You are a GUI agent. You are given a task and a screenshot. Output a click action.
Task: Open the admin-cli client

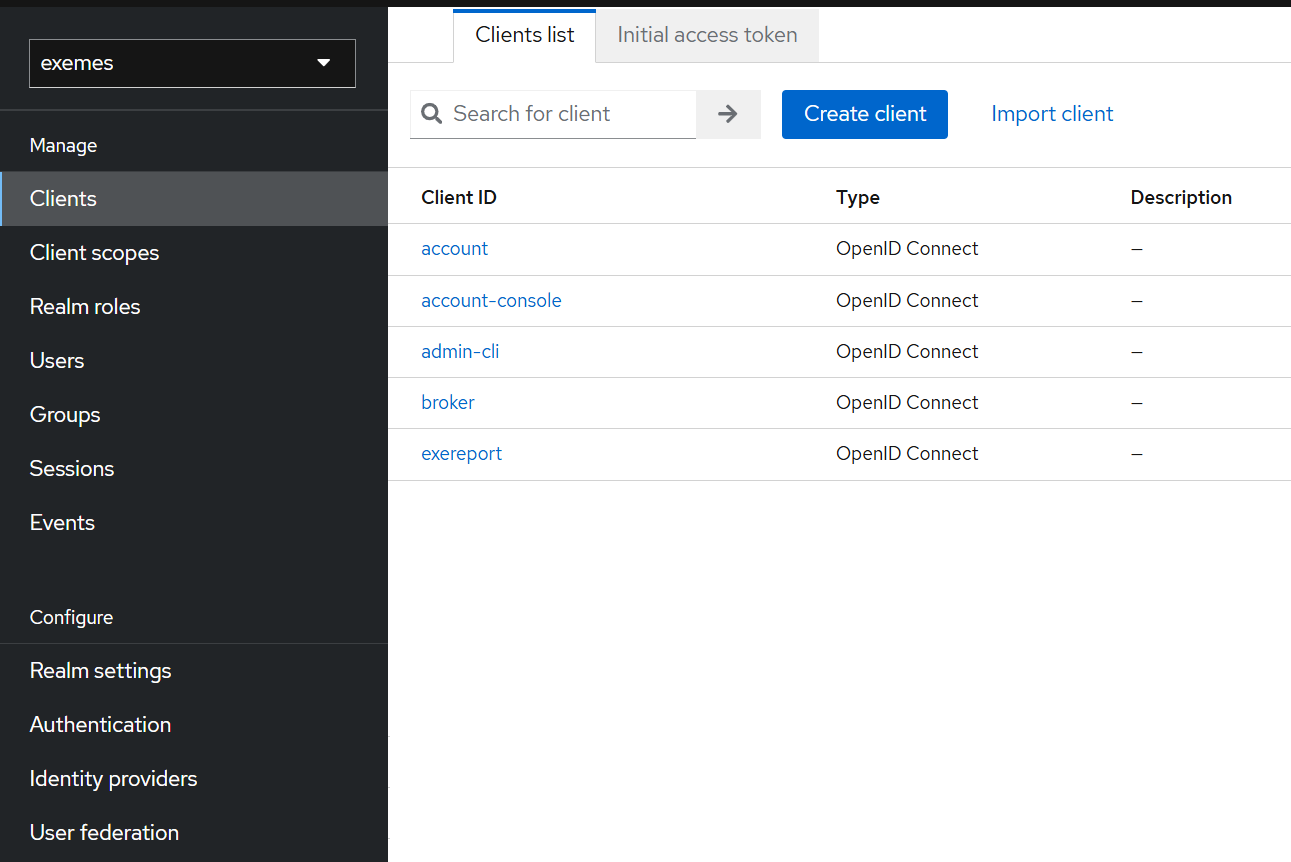point(460,352)
